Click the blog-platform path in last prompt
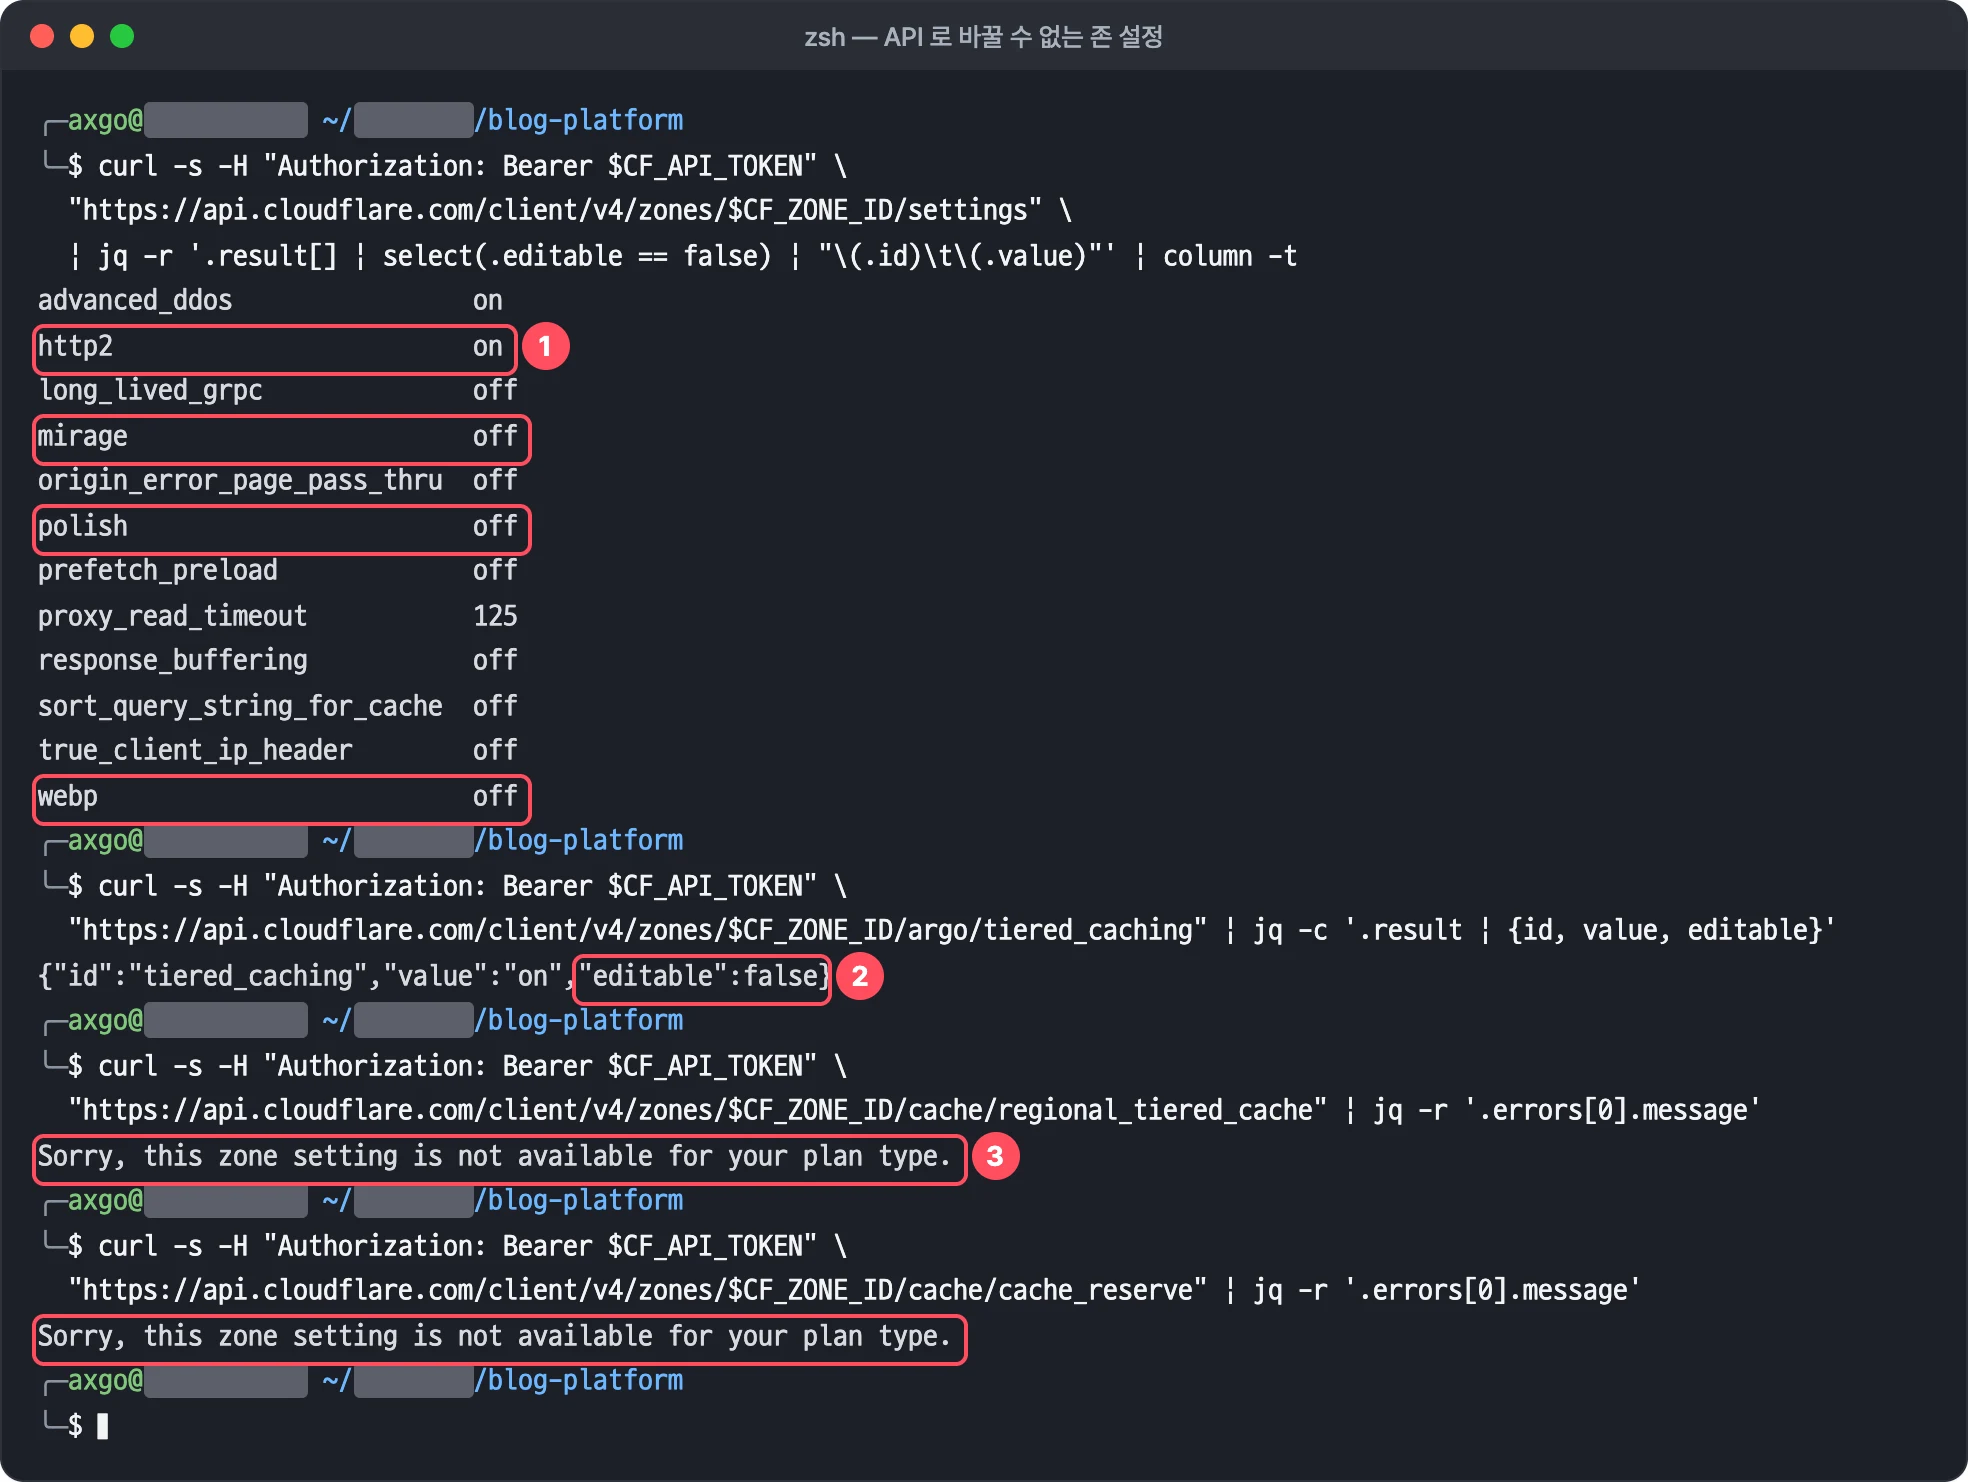 click(x=579, y=1380)
